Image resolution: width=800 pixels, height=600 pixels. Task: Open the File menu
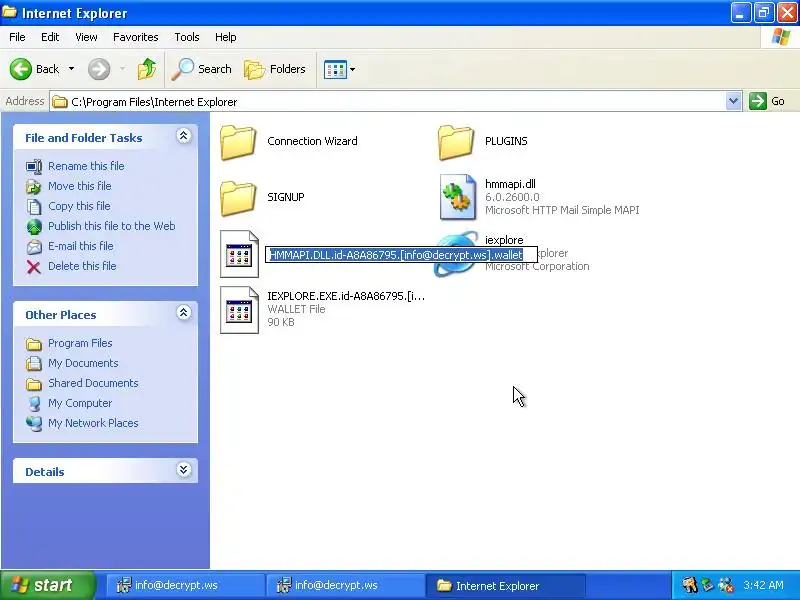pyautogui.click(x=17, y=37)
